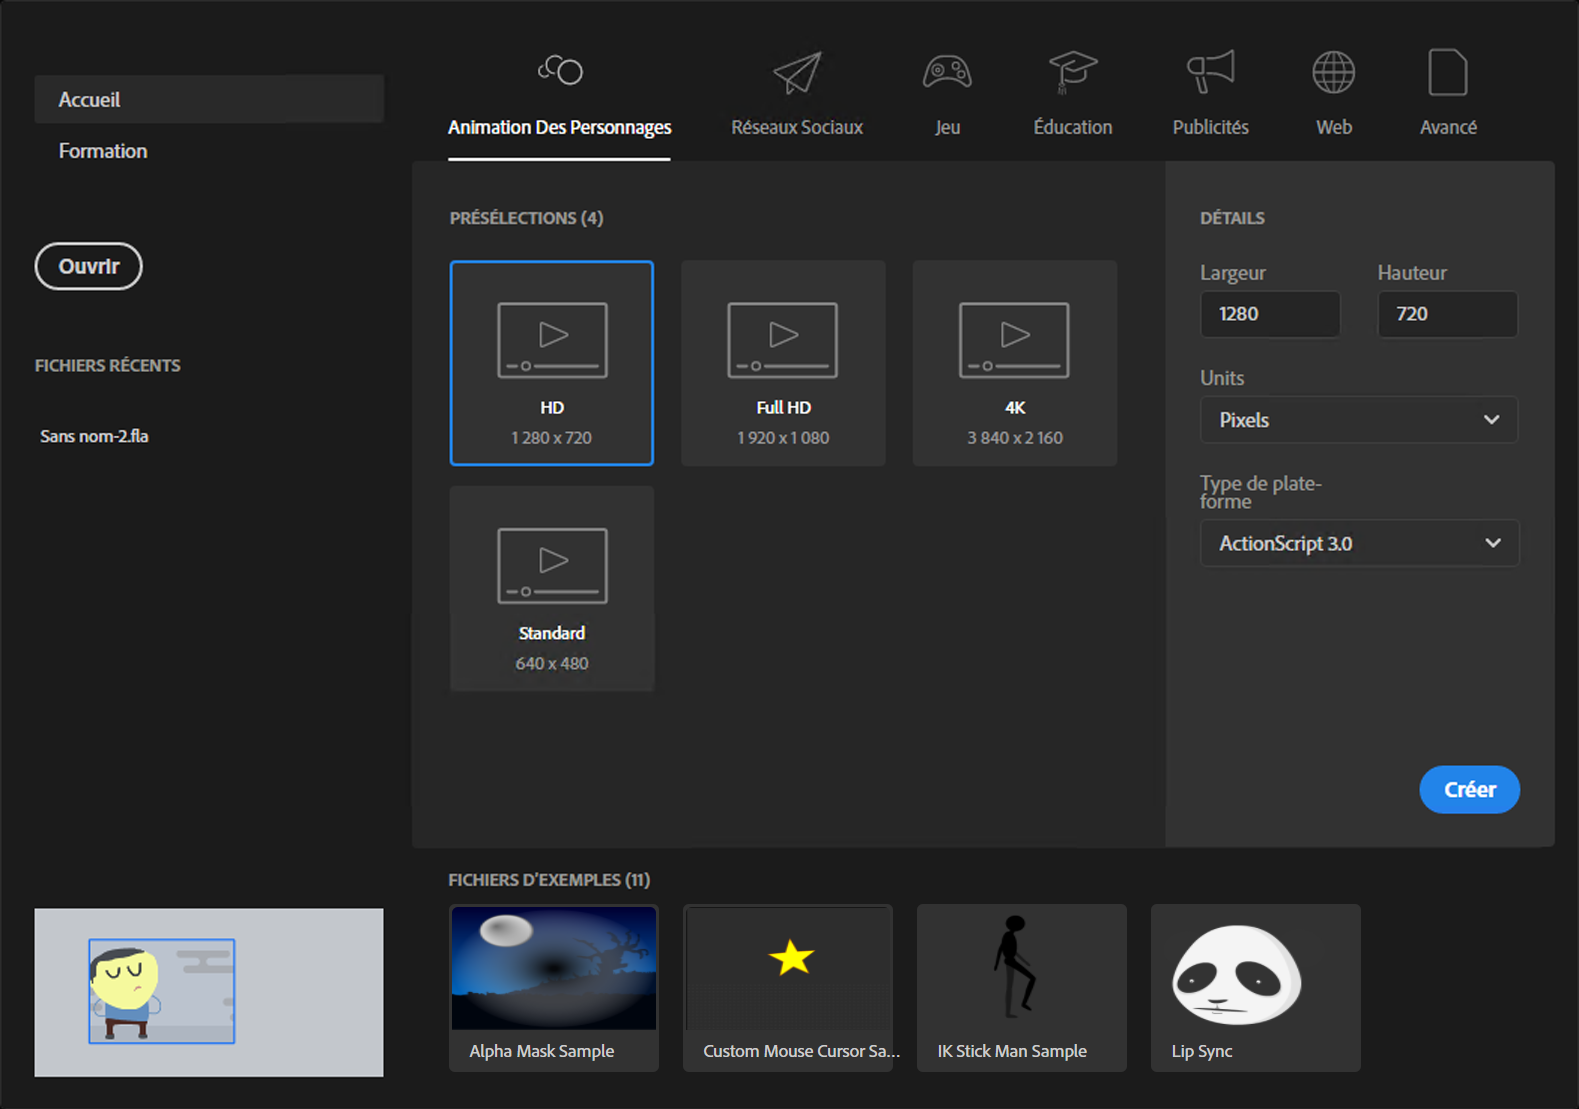Switch to Réseaux Sociaux tab

coord(797,127)
